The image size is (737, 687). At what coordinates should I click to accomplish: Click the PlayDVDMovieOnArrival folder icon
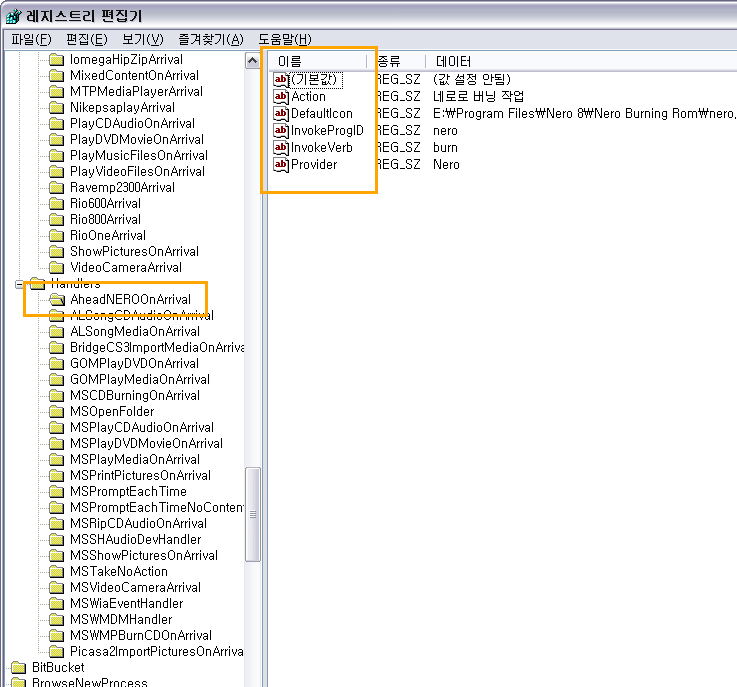point(56,140)
